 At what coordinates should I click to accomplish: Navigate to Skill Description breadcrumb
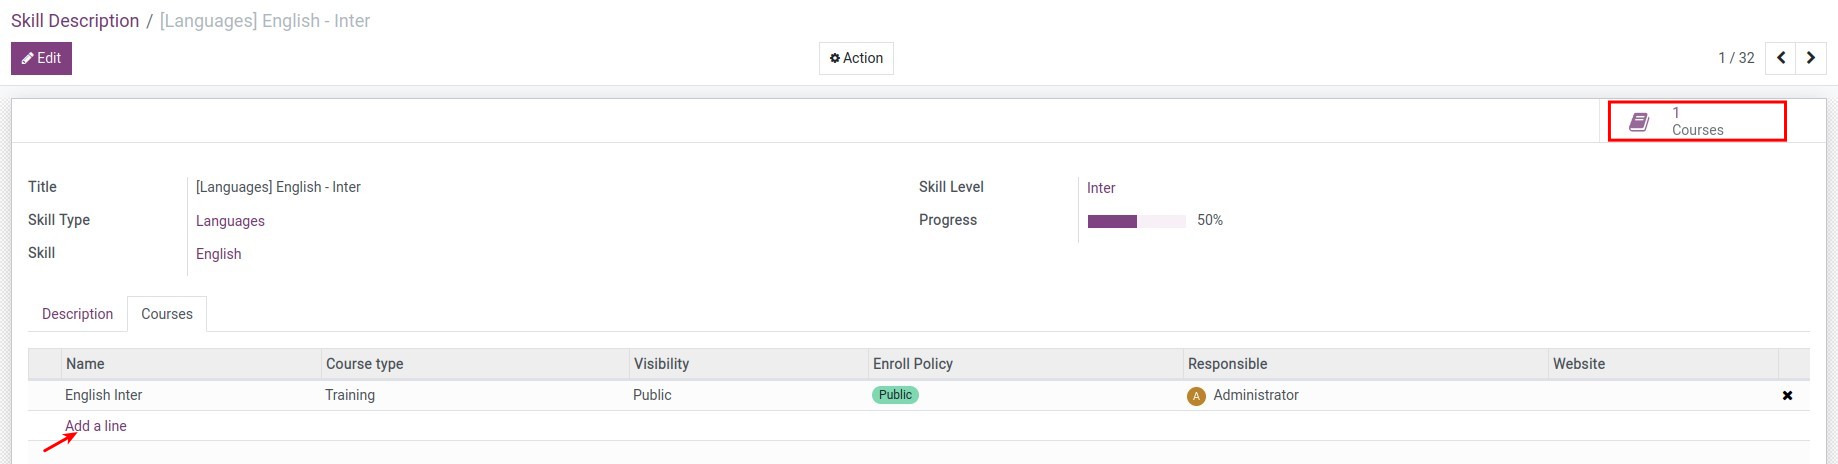75,21
